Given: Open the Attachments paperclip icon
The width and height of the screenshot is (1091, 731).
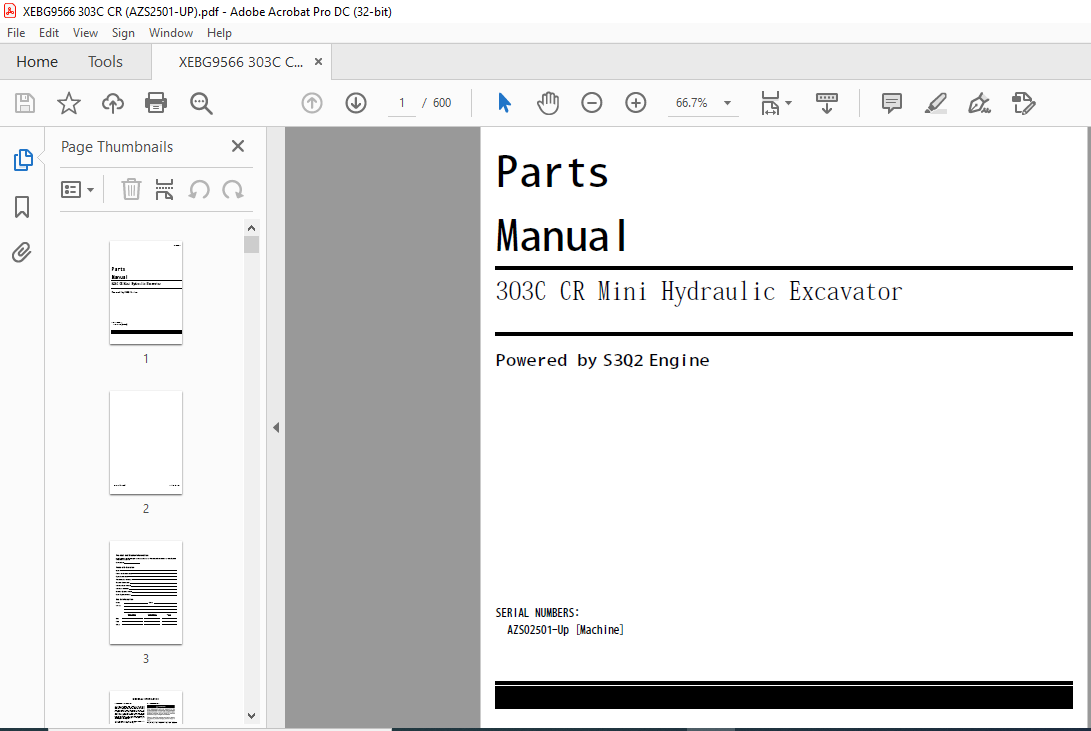Looking at the screenshot, I should (22, 252).
